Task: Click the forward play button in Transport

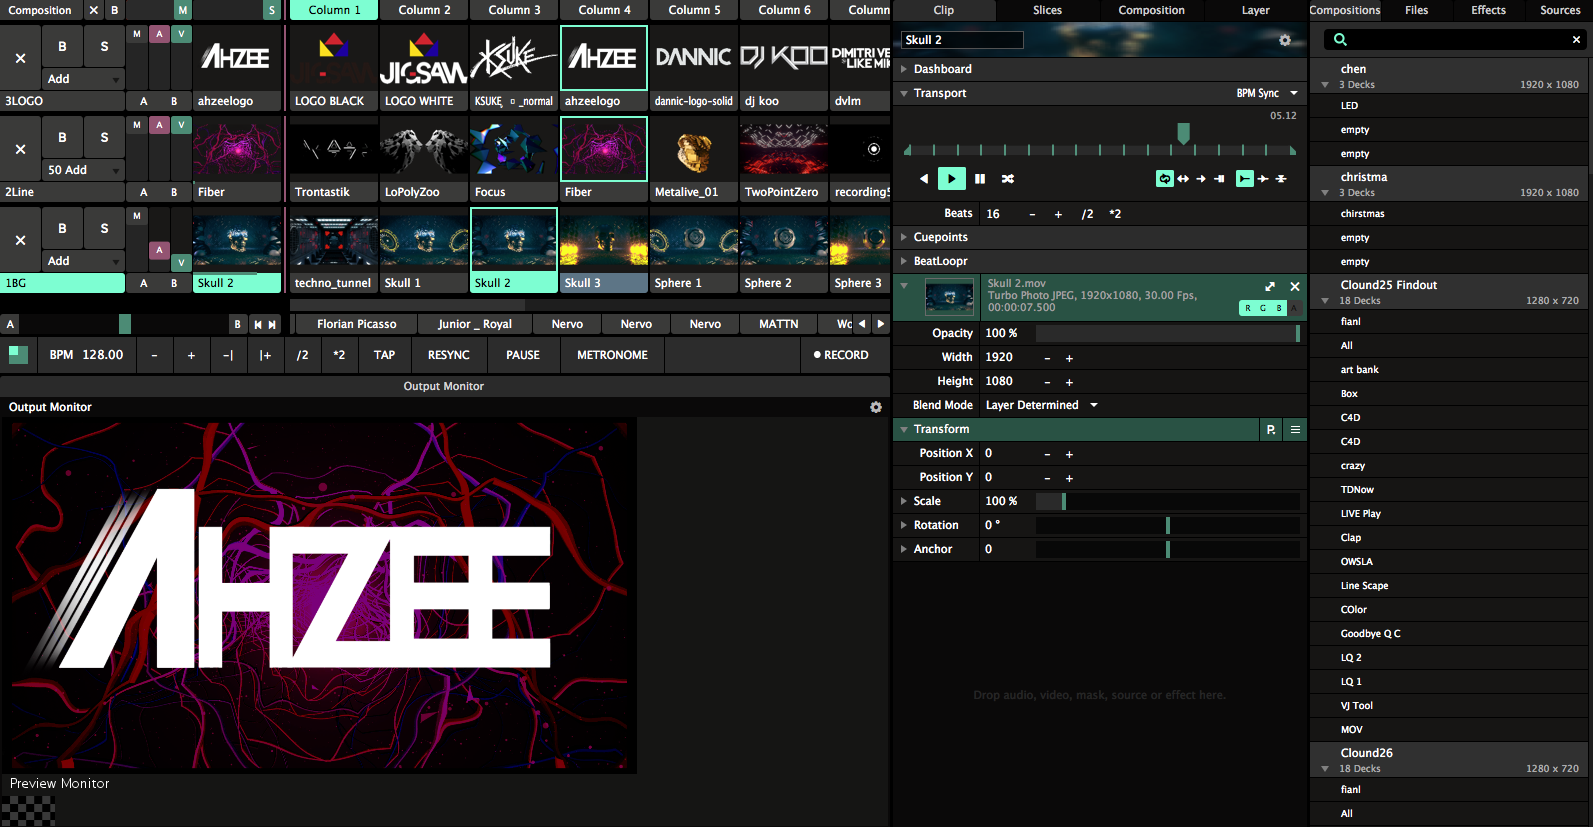Action: point(951,179)
